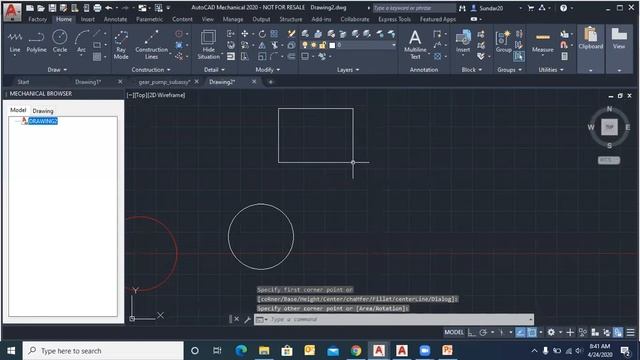Click the rectangle tool in Draw panel
Screen dimensions: 640x360
[97, 45]
